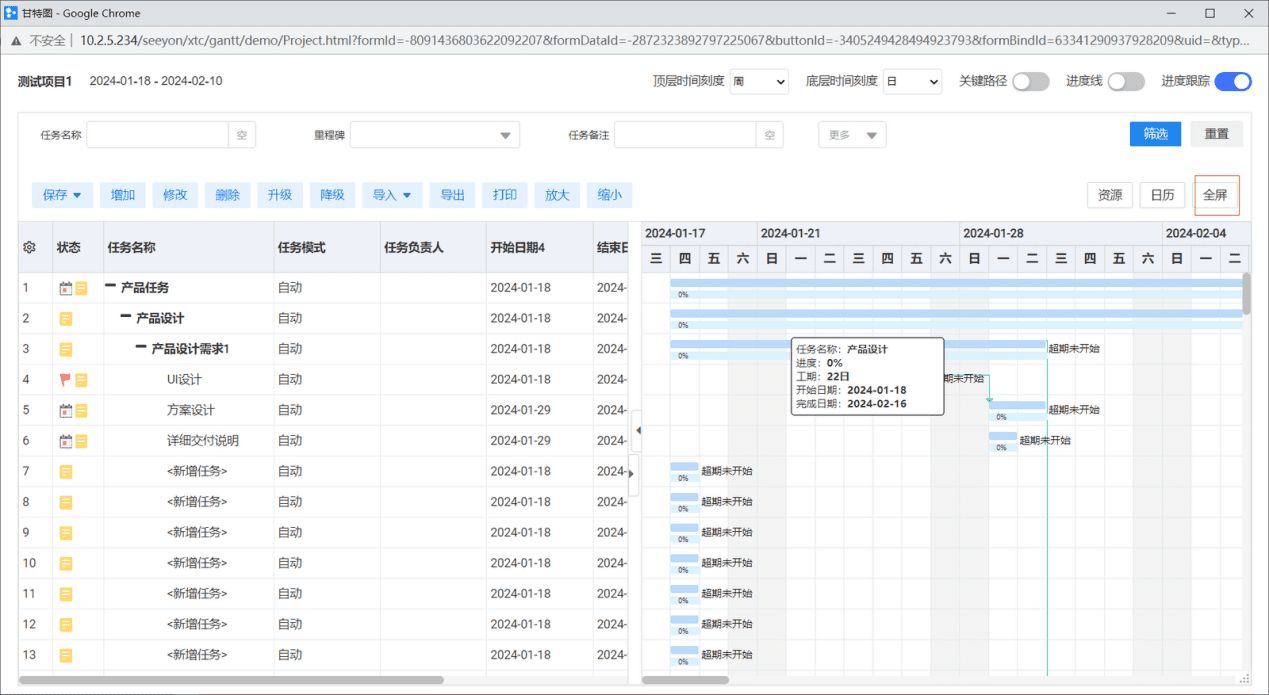Click the 打印 button
1269x695 pixels.
point(505,195)
